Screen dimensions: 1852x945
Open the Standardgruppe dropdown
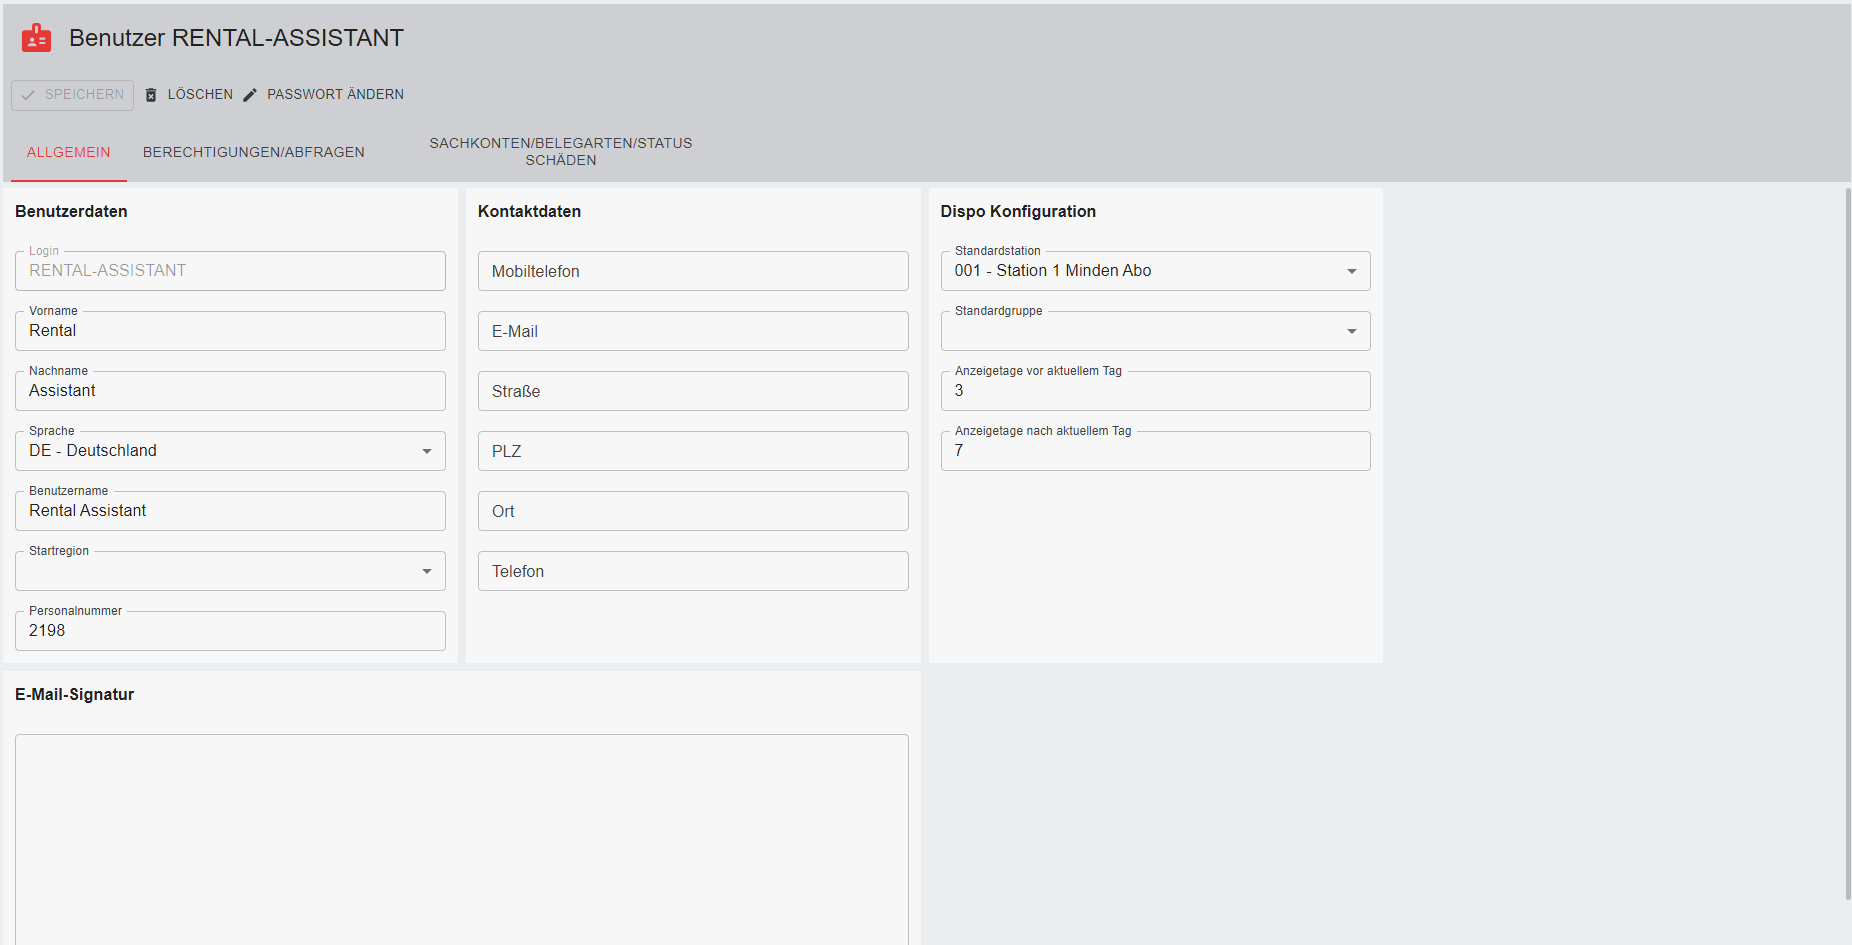[1351, 331]
